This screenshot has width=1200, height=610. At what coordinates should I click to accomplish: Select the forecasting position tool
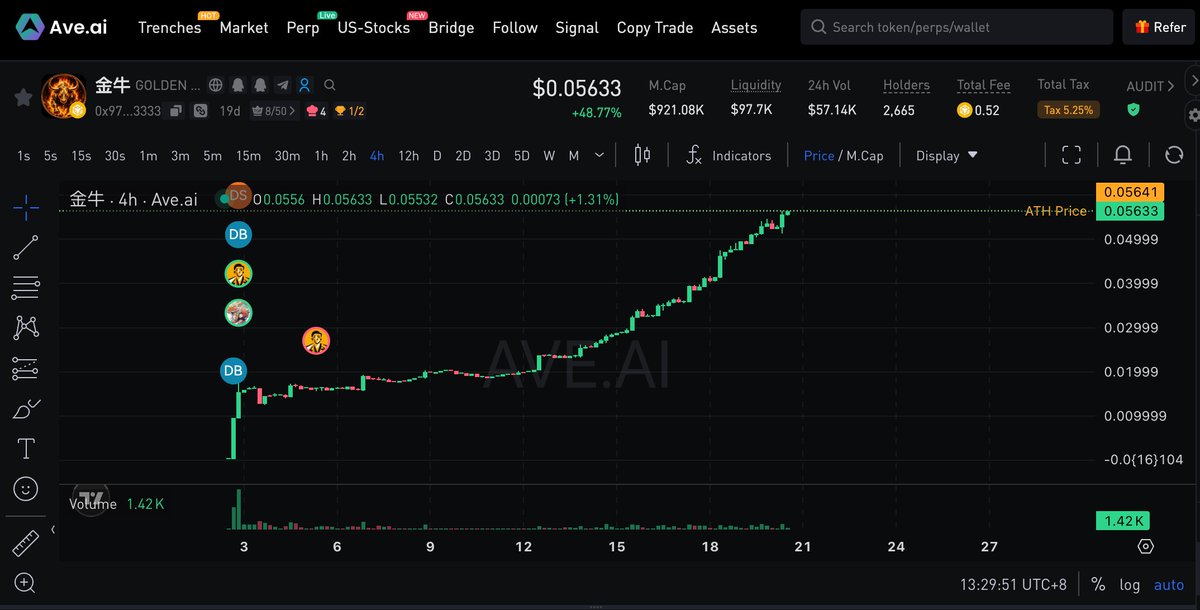click(26, 368)
